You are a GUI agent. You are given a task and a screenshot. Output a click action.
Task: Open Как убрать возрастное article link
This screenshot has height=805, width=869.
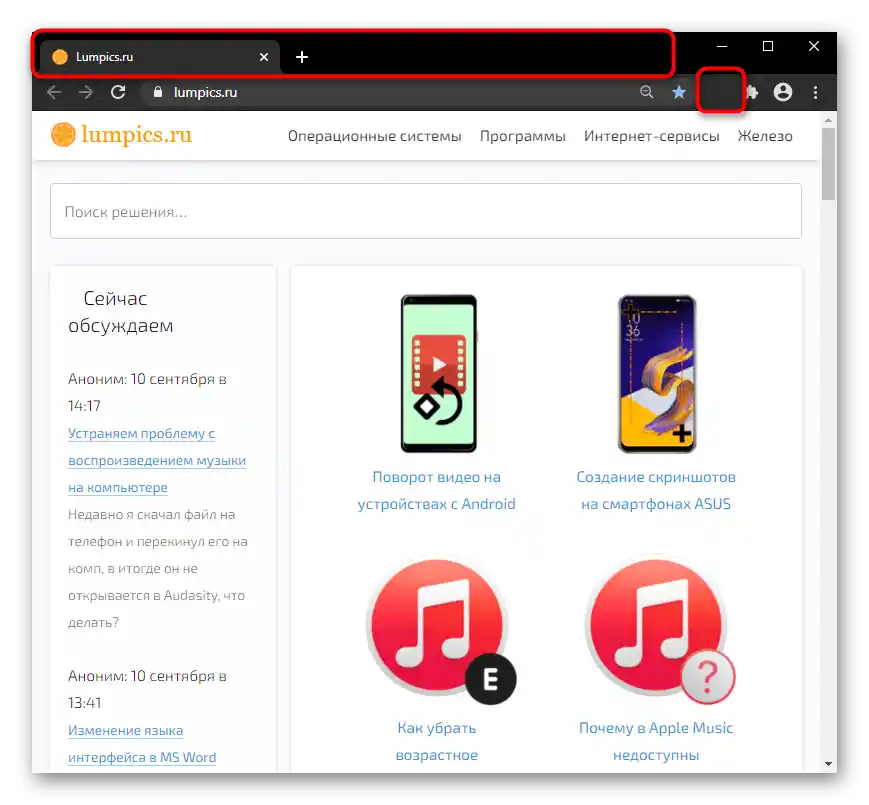pos(437,741)
